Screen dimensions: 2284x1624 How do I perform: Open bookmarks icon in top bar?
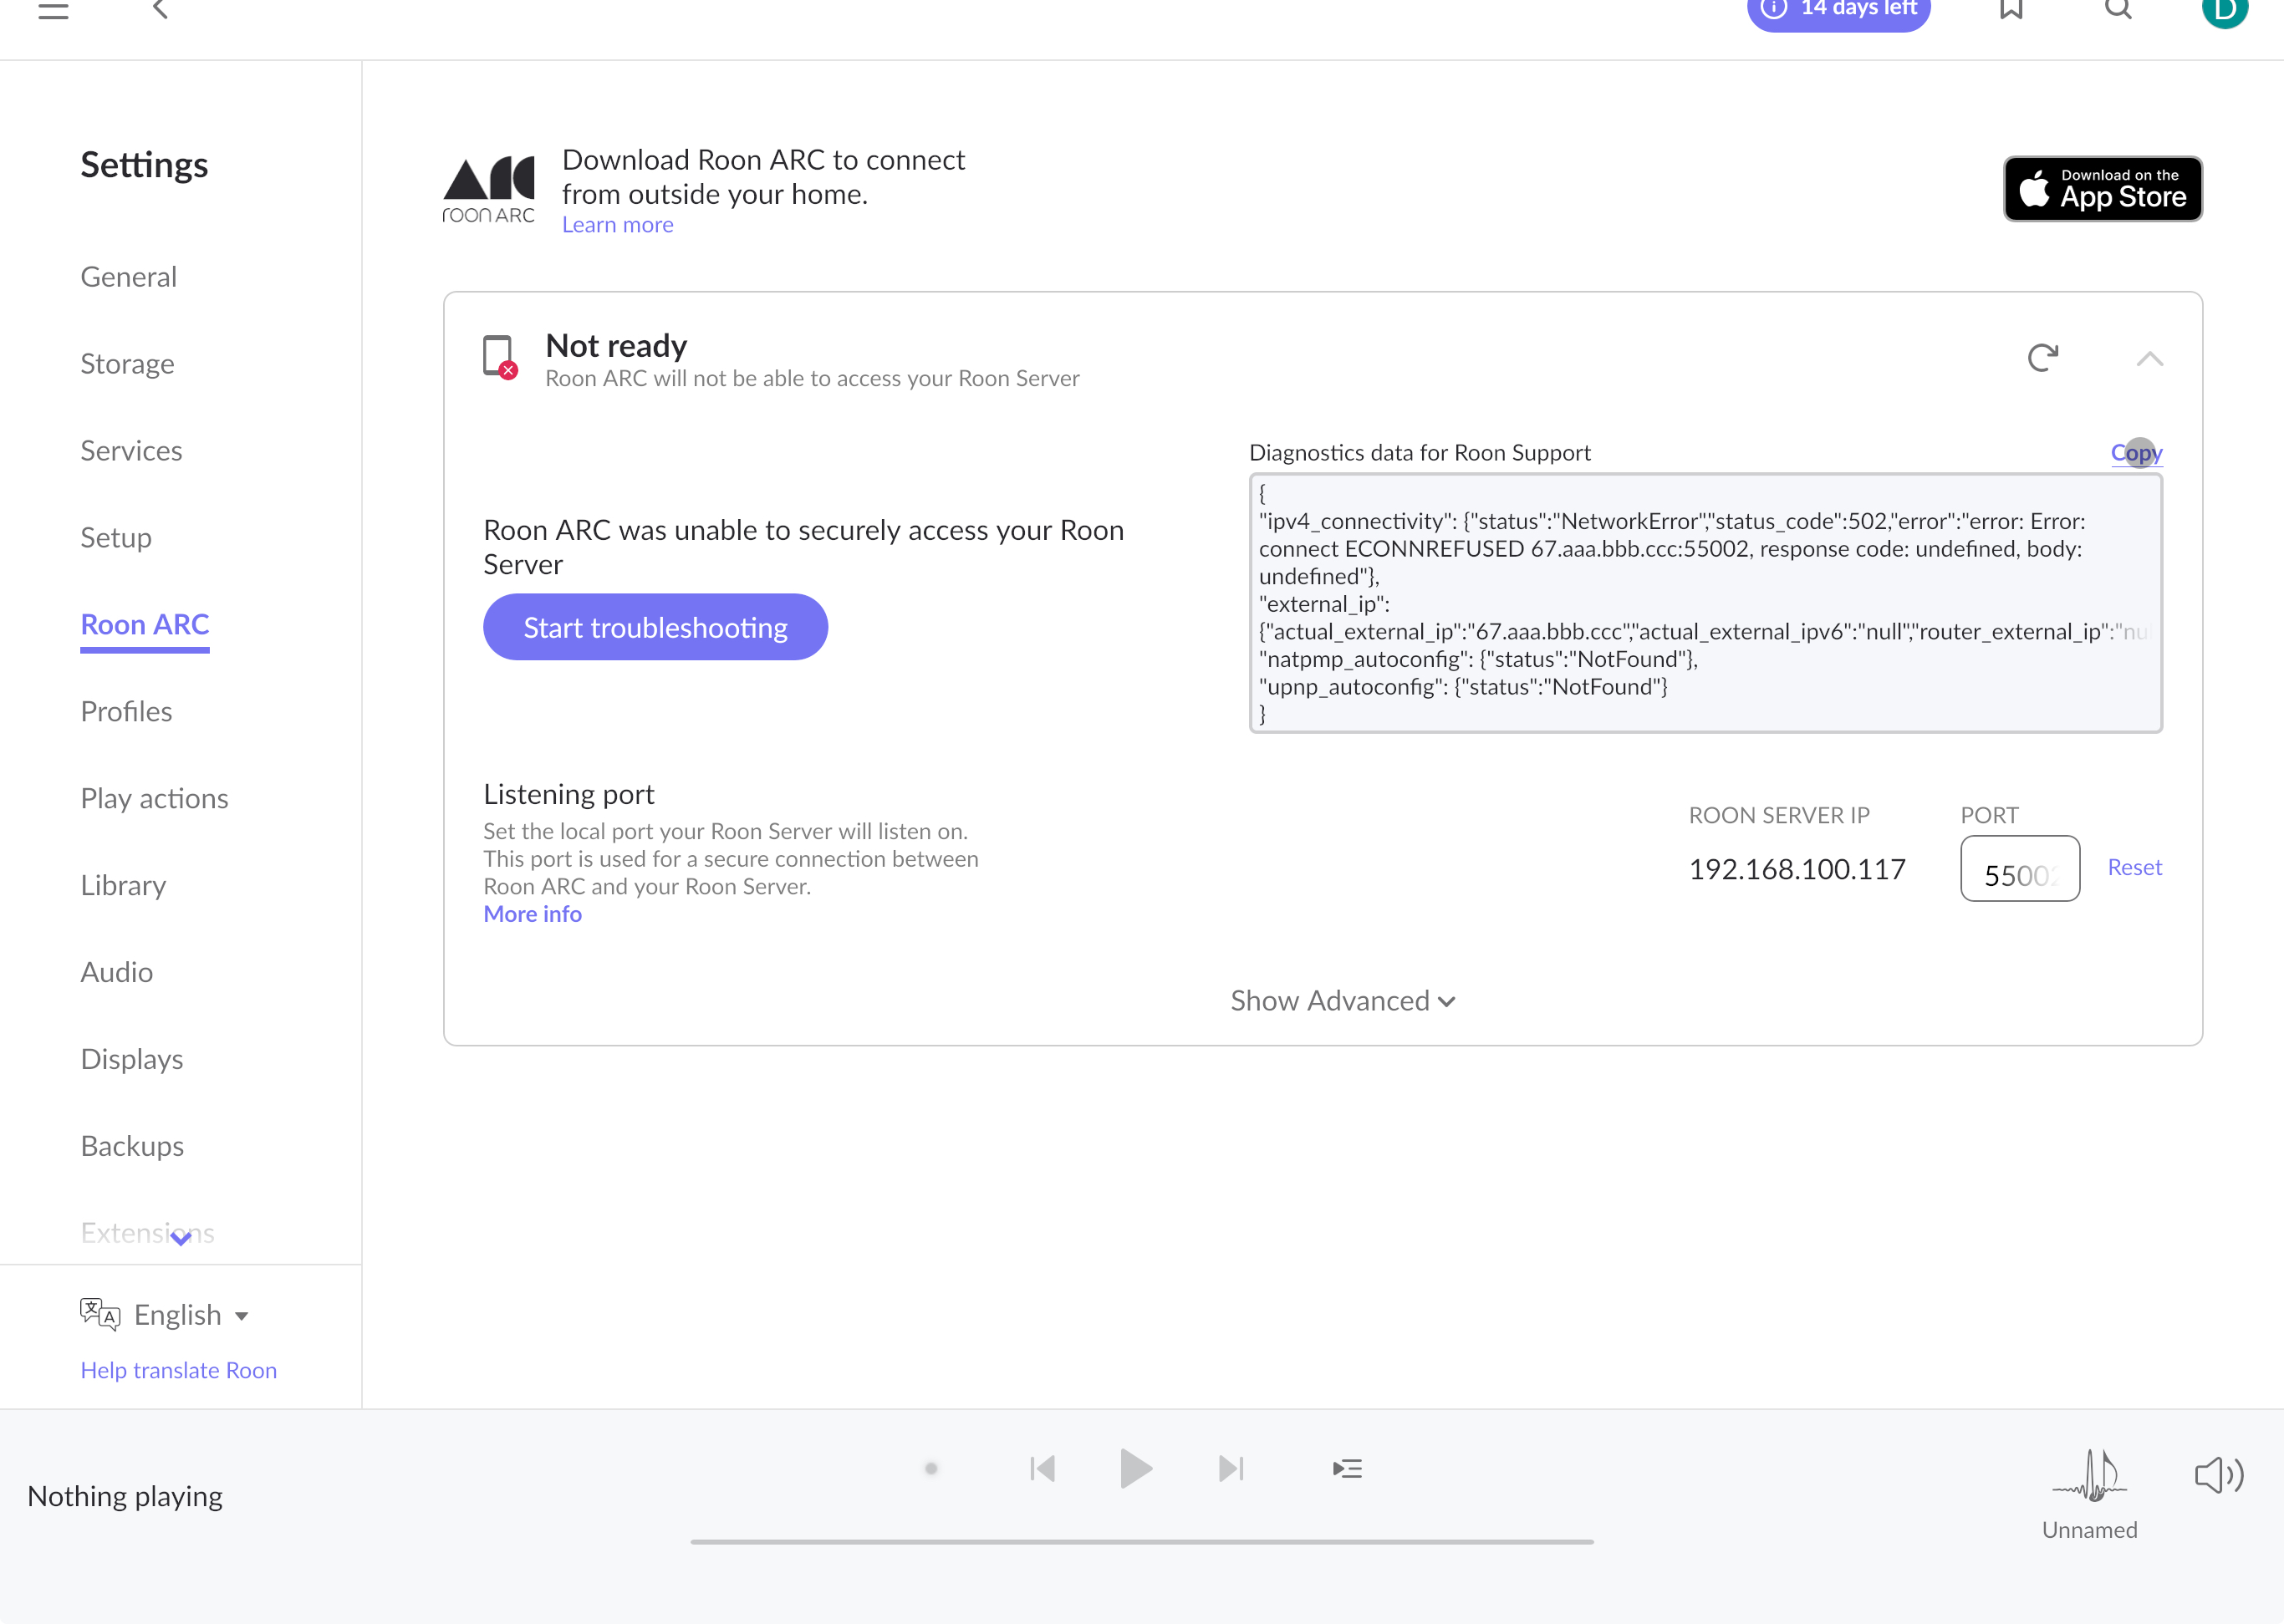[x=2011, y=10]
